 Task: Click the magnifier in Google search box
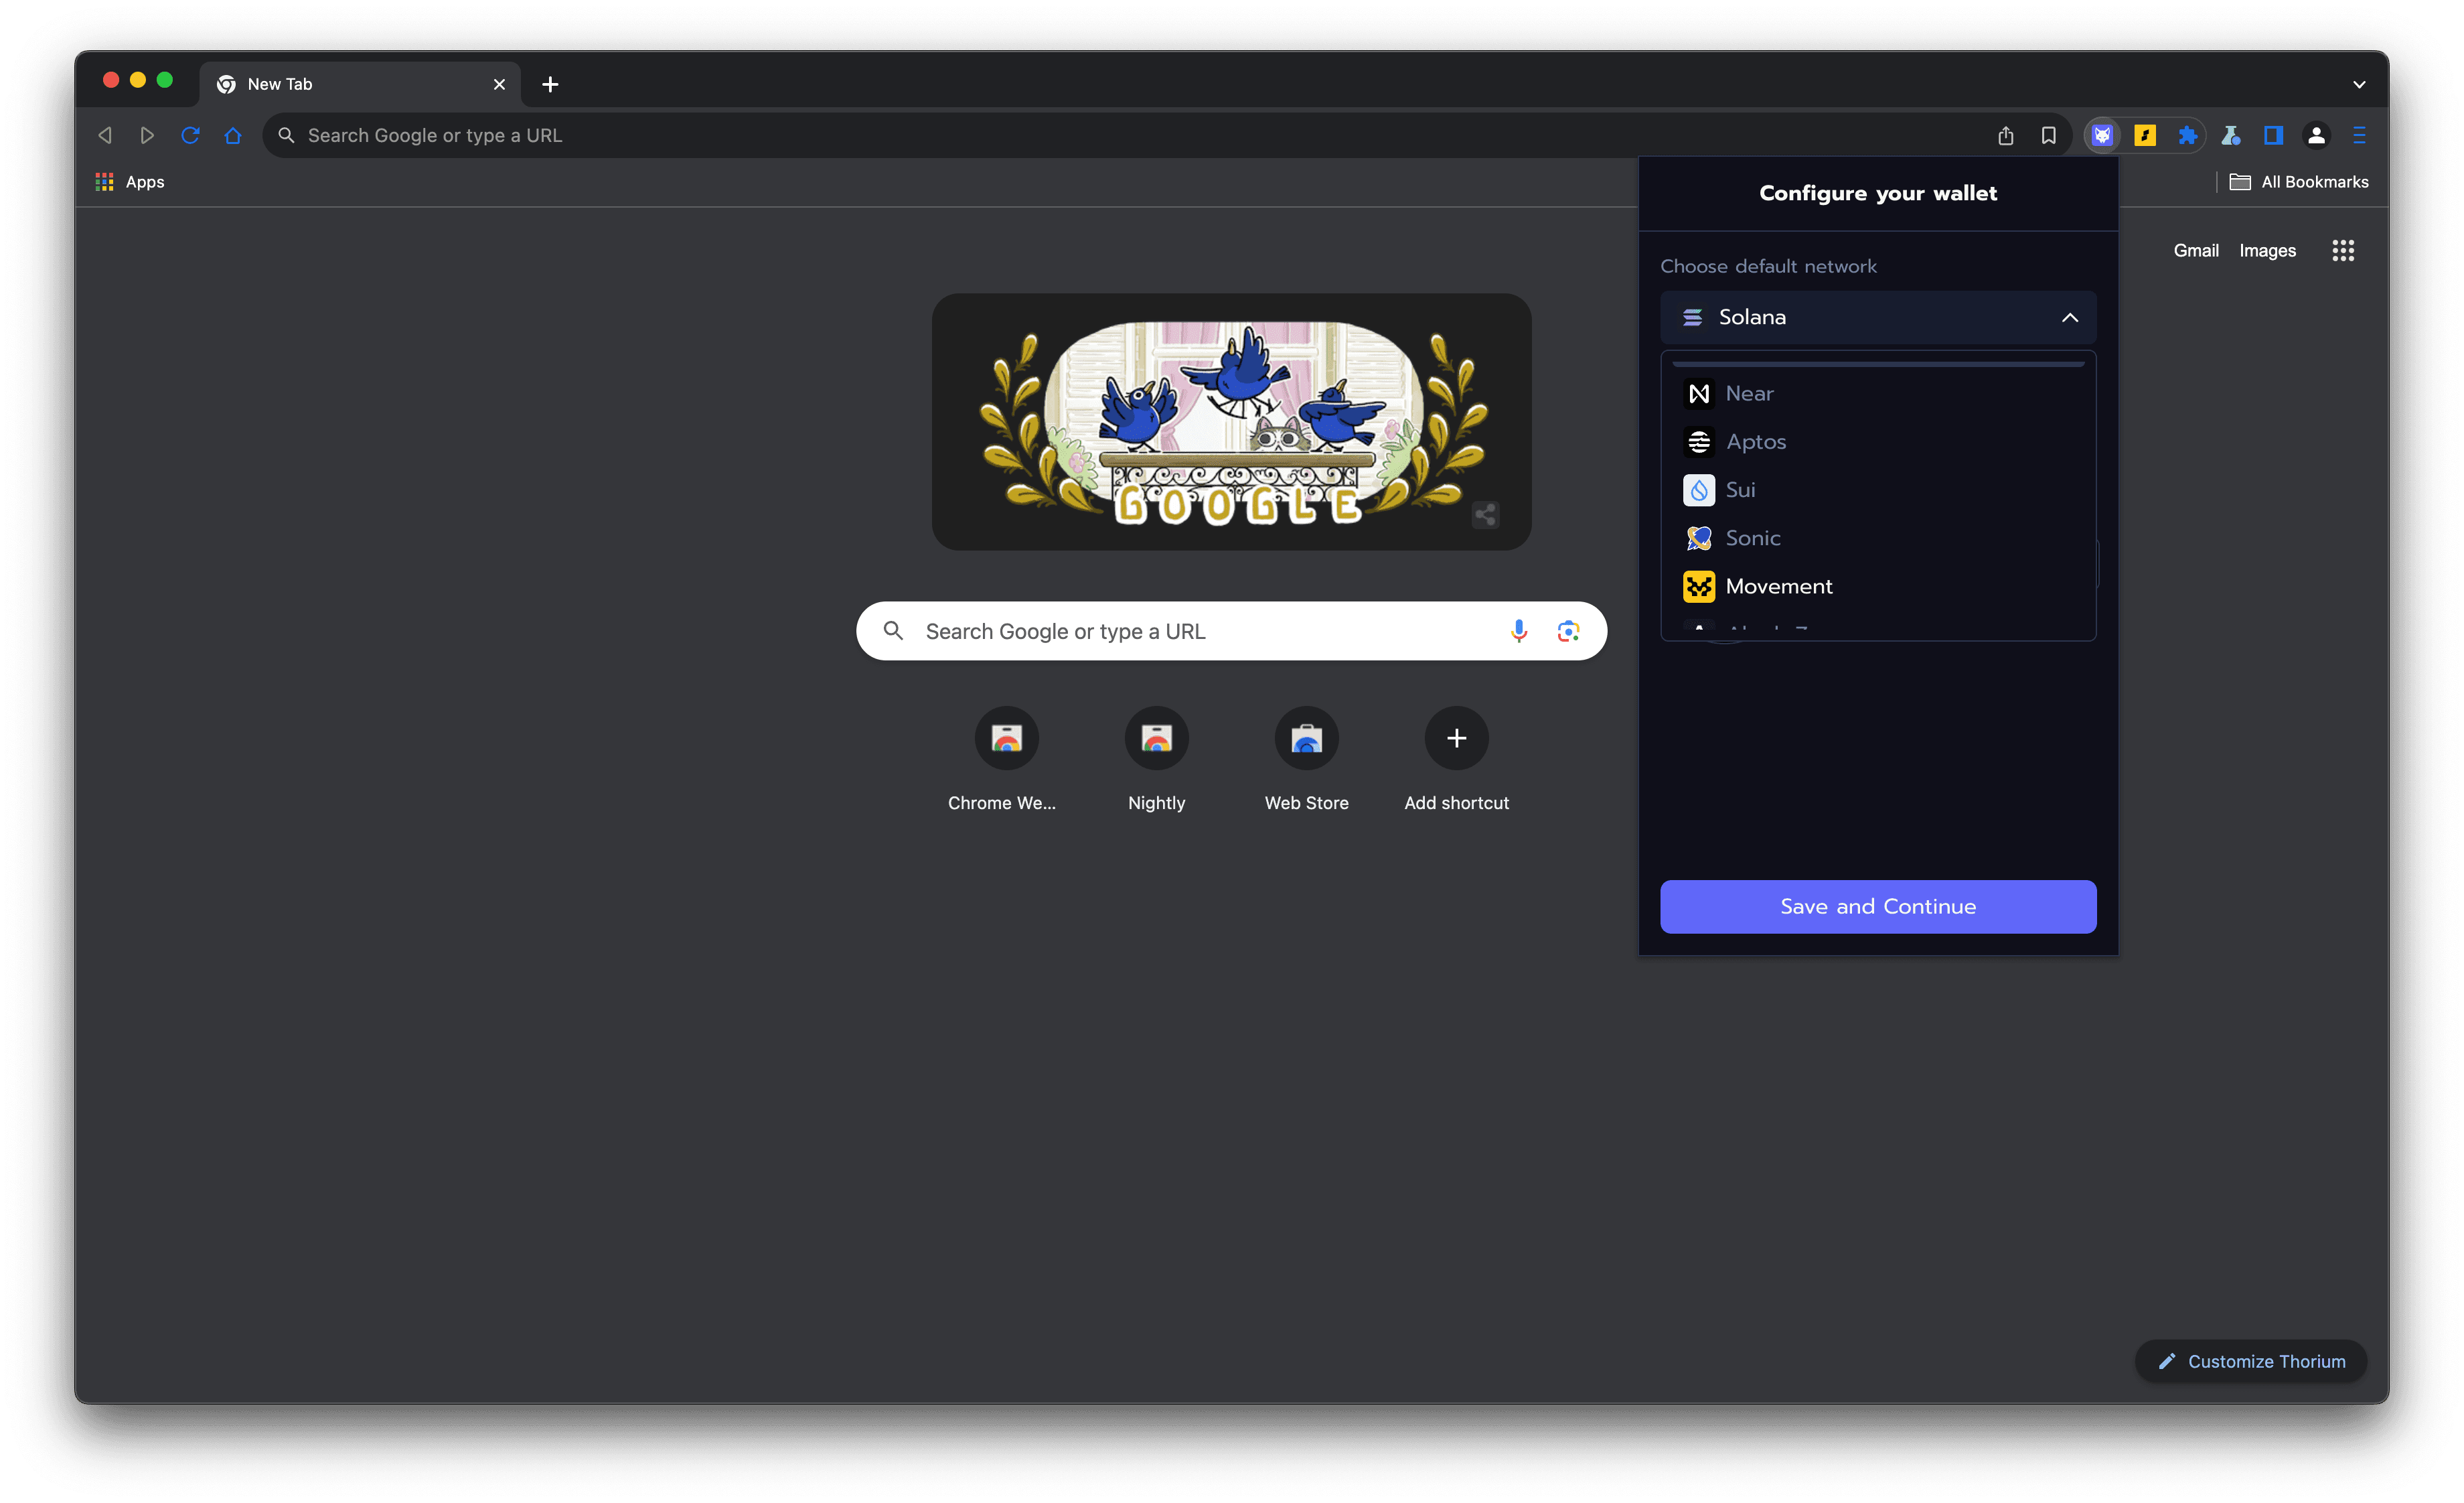click(x=893, y=631)
